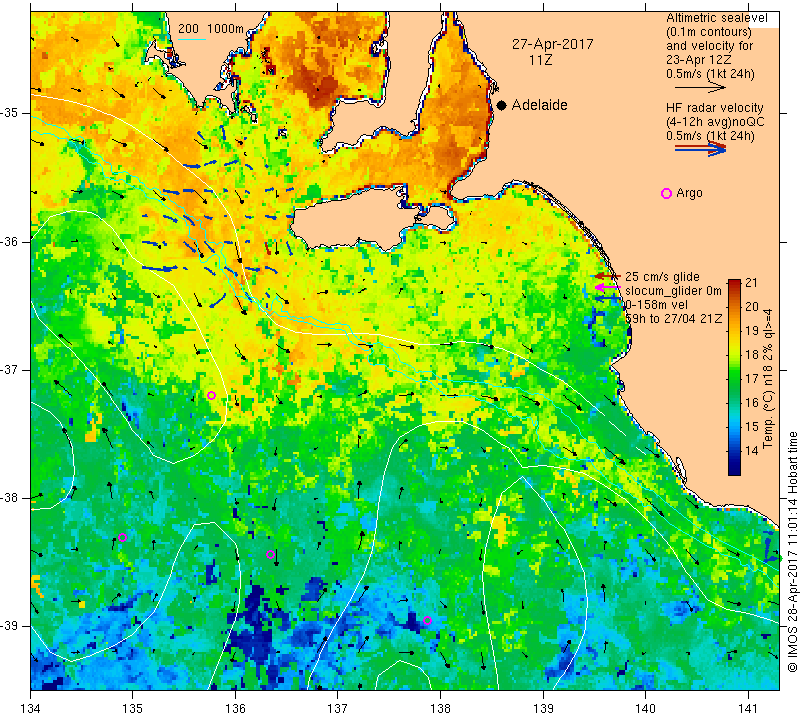
Task: Click the colorbar value '19'
Action: (x=752, y=331)
